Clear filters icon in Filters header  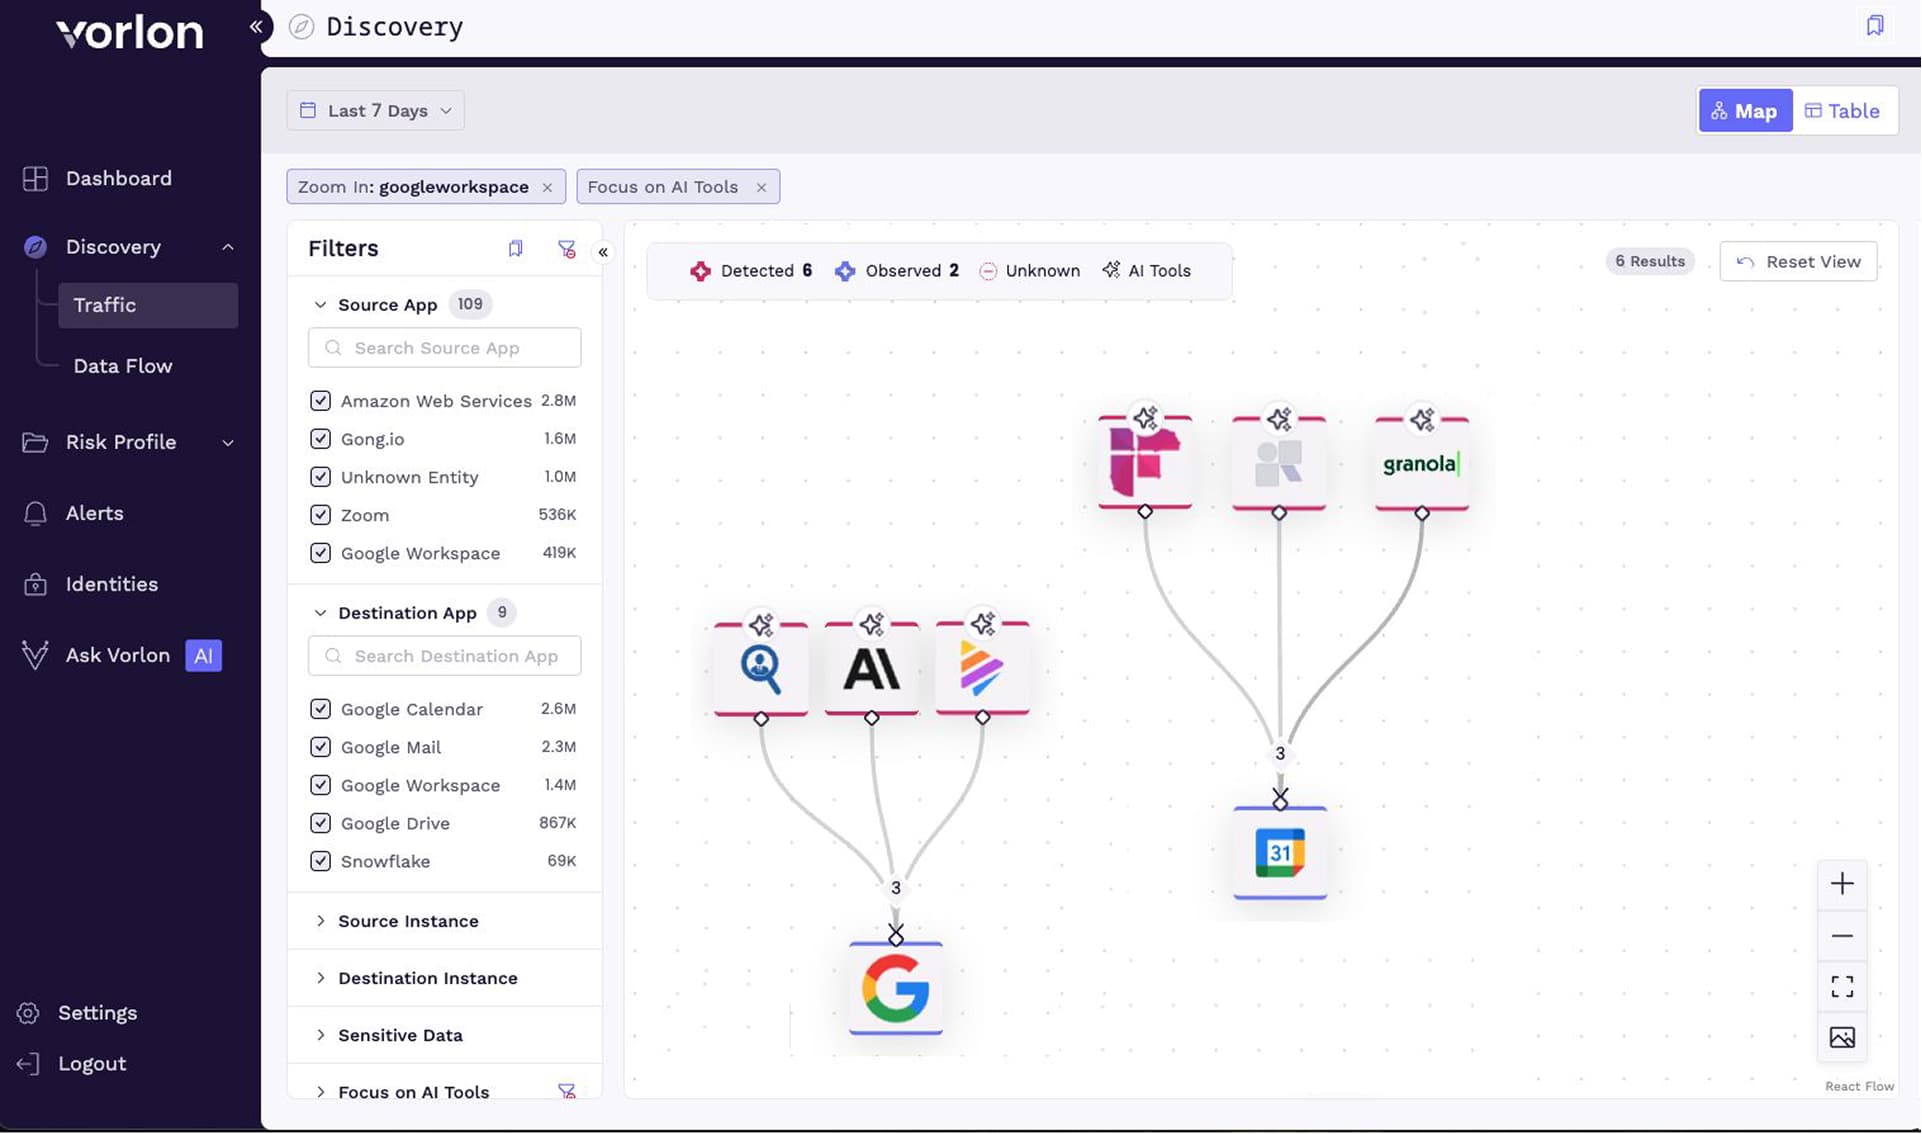coord(566,249)
